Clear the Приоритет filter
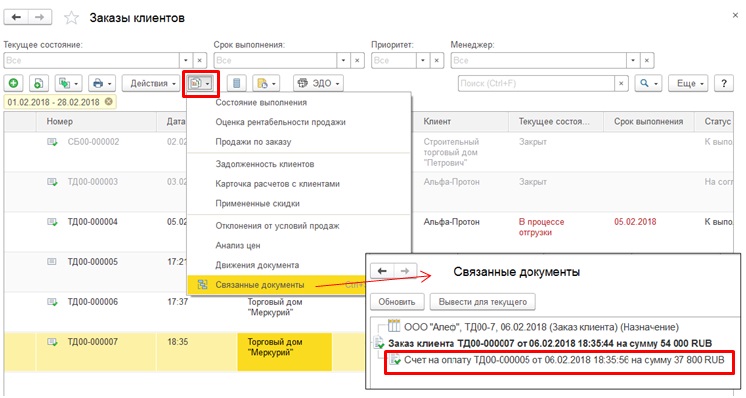This screenshot has height=398, width=746. pyautogui.click(x=437, y=60)
